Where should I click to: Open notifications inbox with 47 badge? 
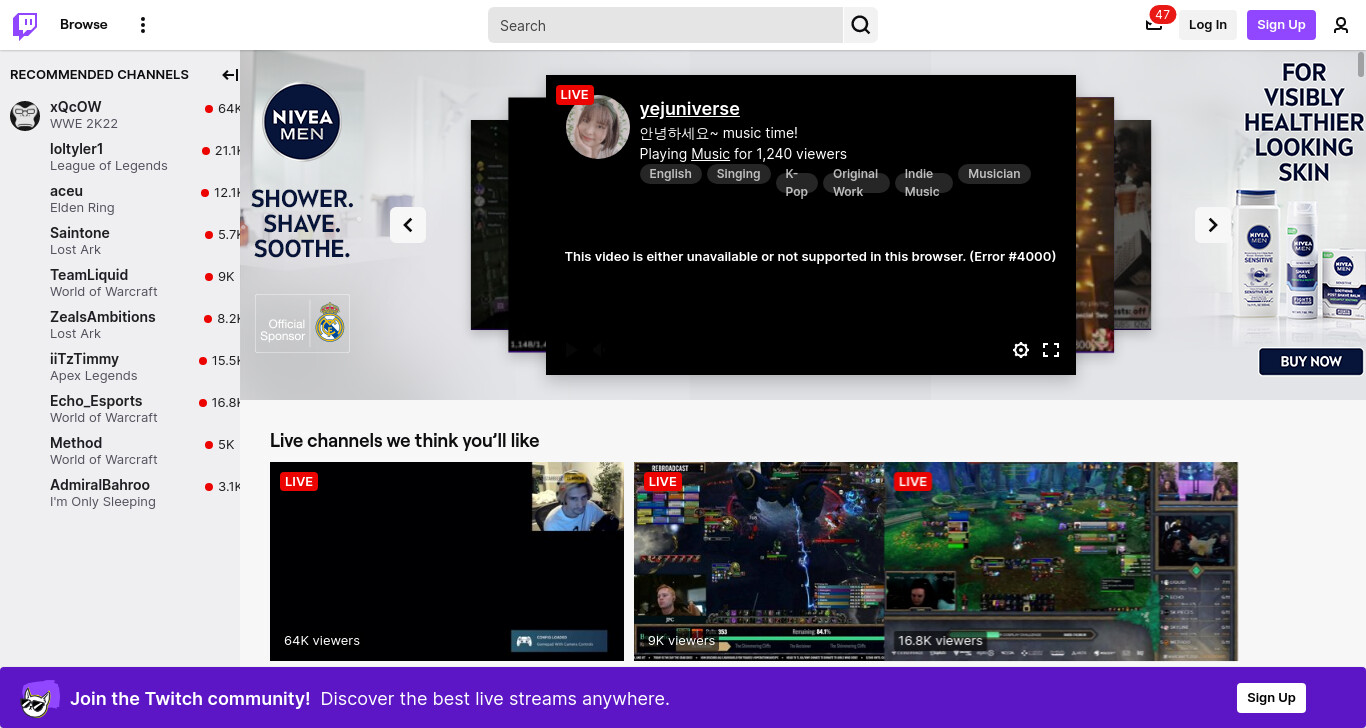1154,24
